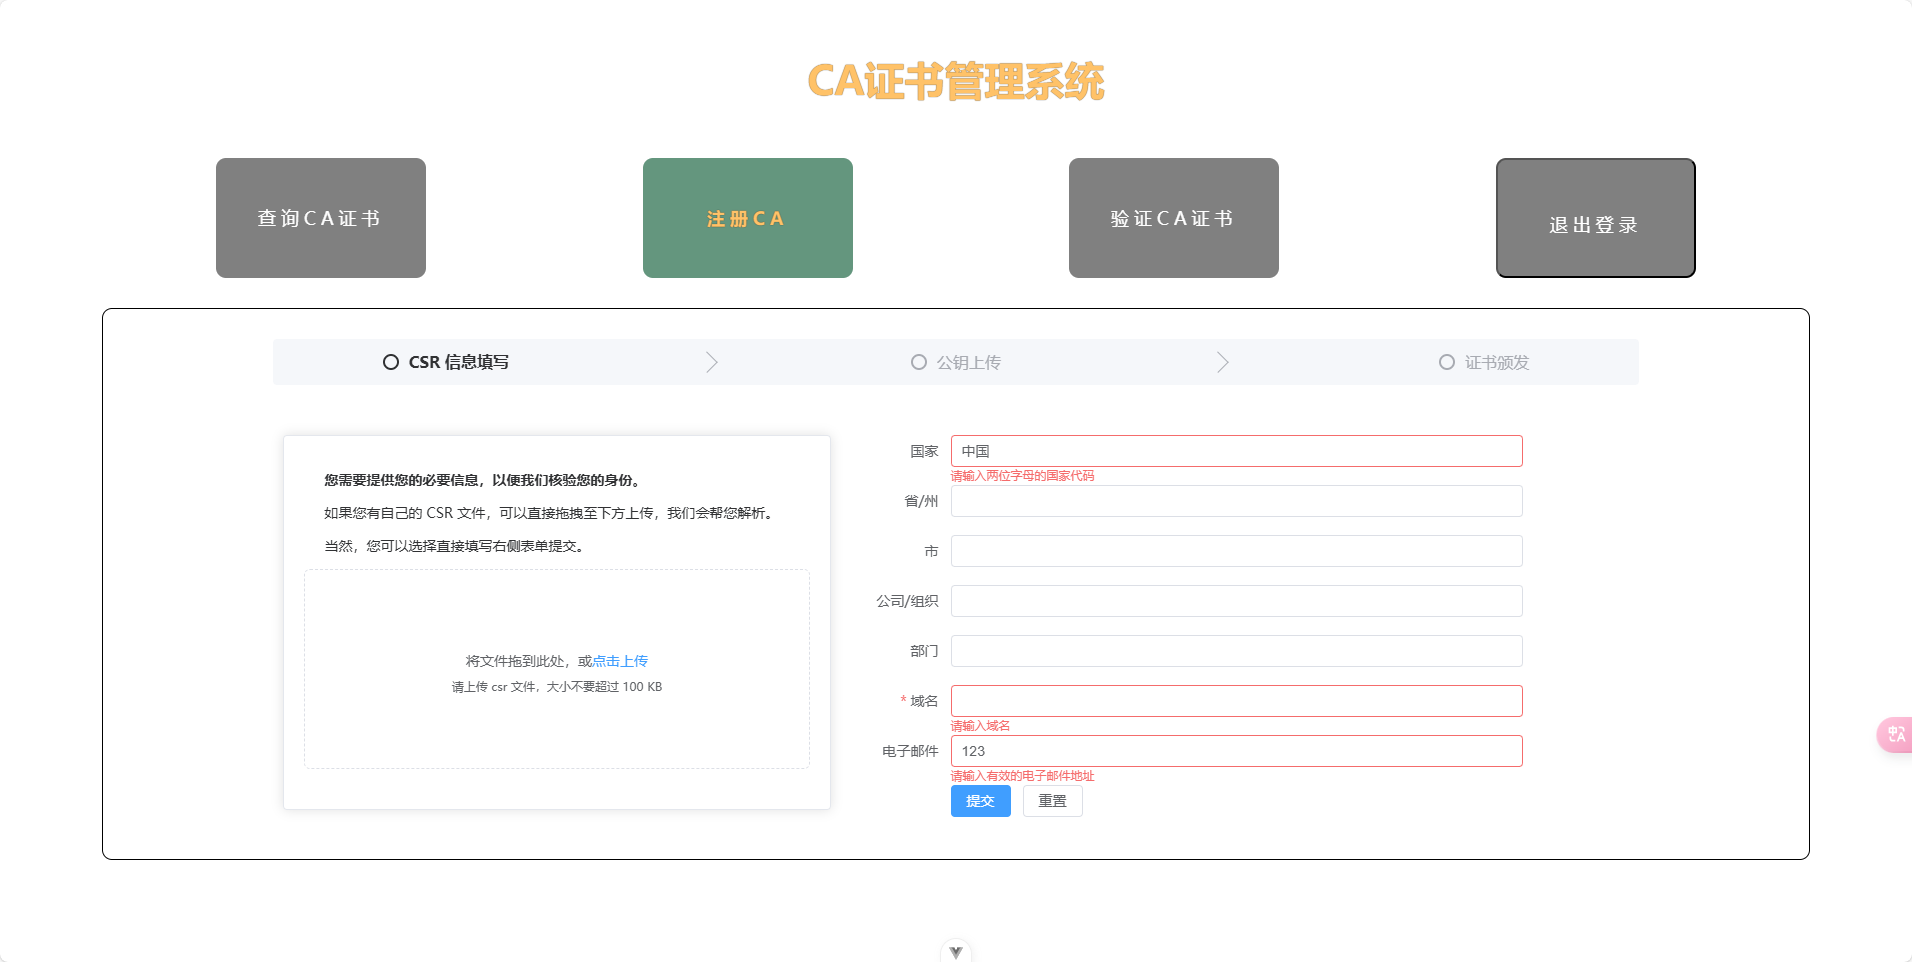Viewport: 1912px width, 962px height.
Task: Click the pink translate floating icon
Action: point(1895,735)
